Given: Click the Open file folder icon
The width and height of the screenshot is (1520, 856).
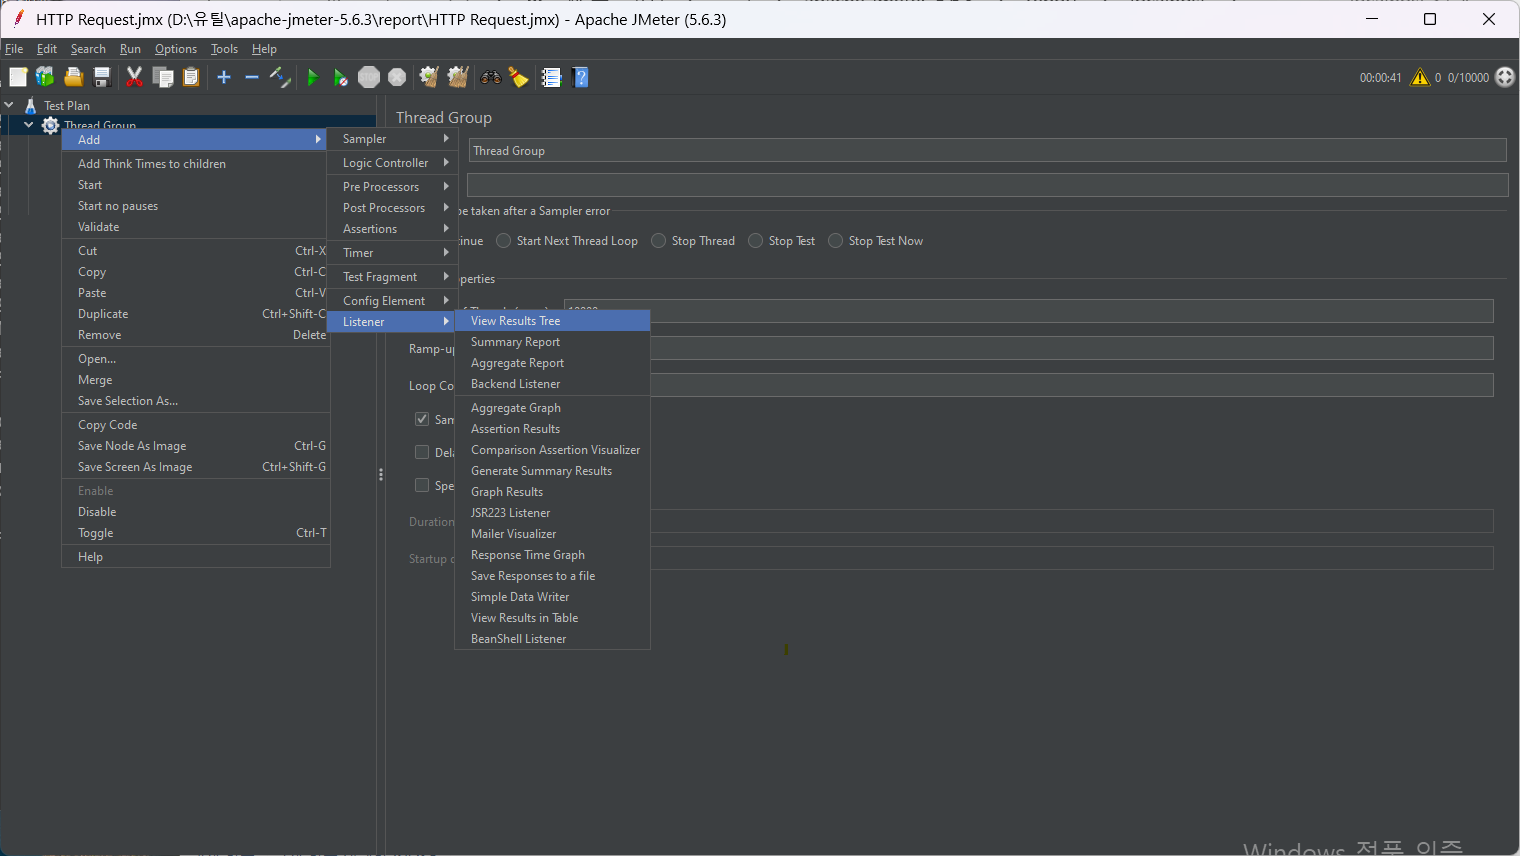Looking at the screenshot, I should tap(73, 77).
